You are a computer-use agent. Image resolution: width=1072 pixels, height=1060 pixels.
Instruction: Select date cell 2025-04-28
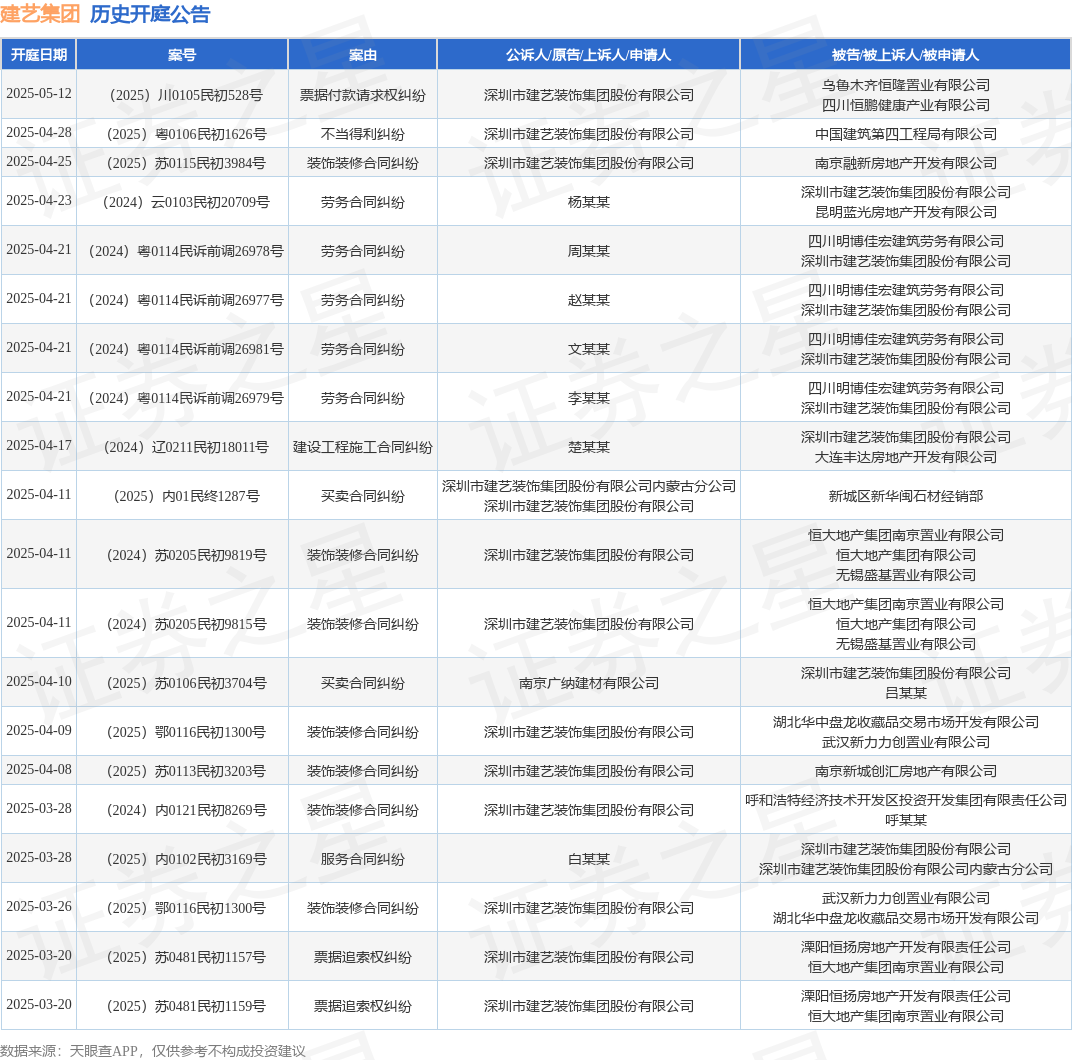[x=39, y=133]
